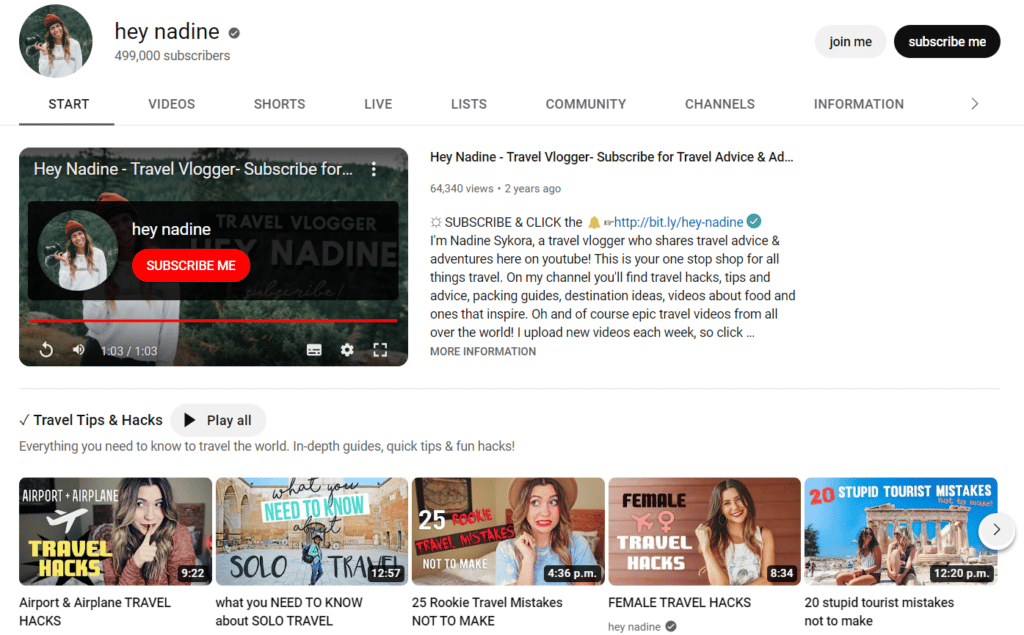Open the COMMUNITY tab
Viewport: 1024px width, 635px height.
click(586, 104)
